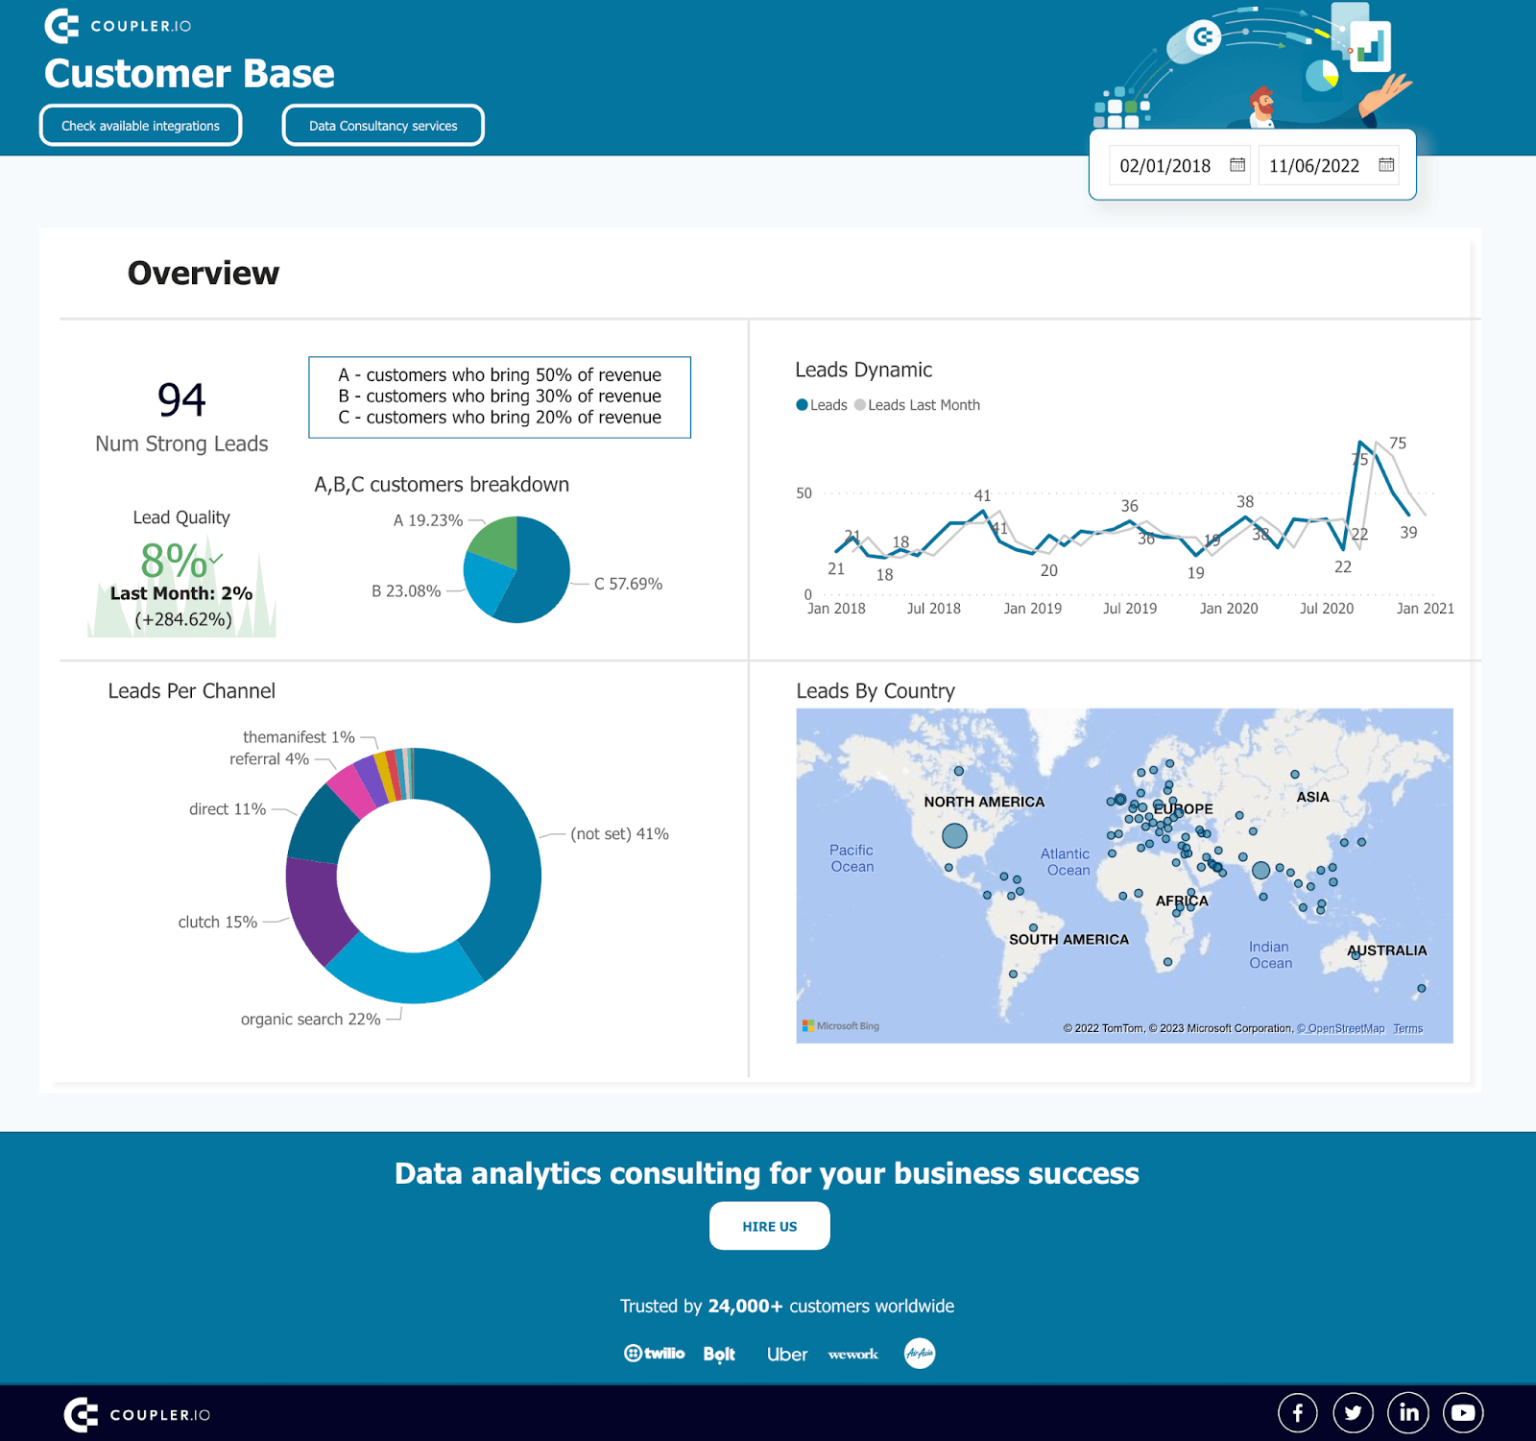This screenshot has width=1536, height=1441.
Task: Click the Microsoft Bing logo on the map
Action: tap(841, 1025)
